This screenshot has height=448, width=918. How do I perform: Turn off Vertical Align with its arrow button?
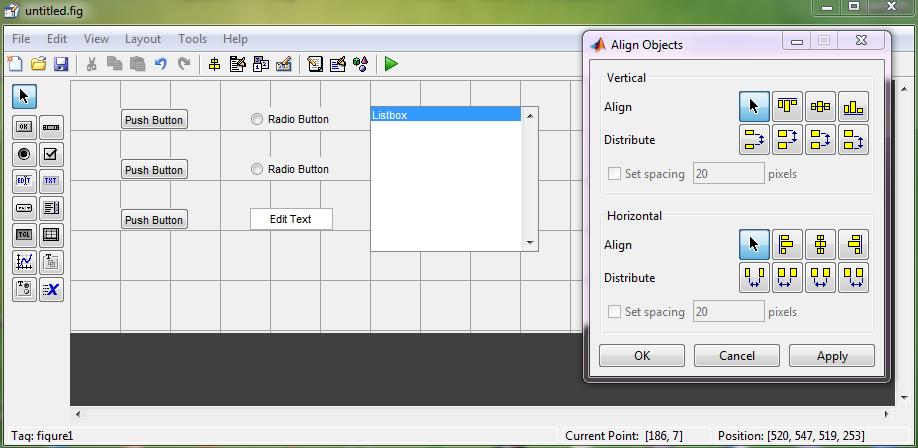(754, 107)
